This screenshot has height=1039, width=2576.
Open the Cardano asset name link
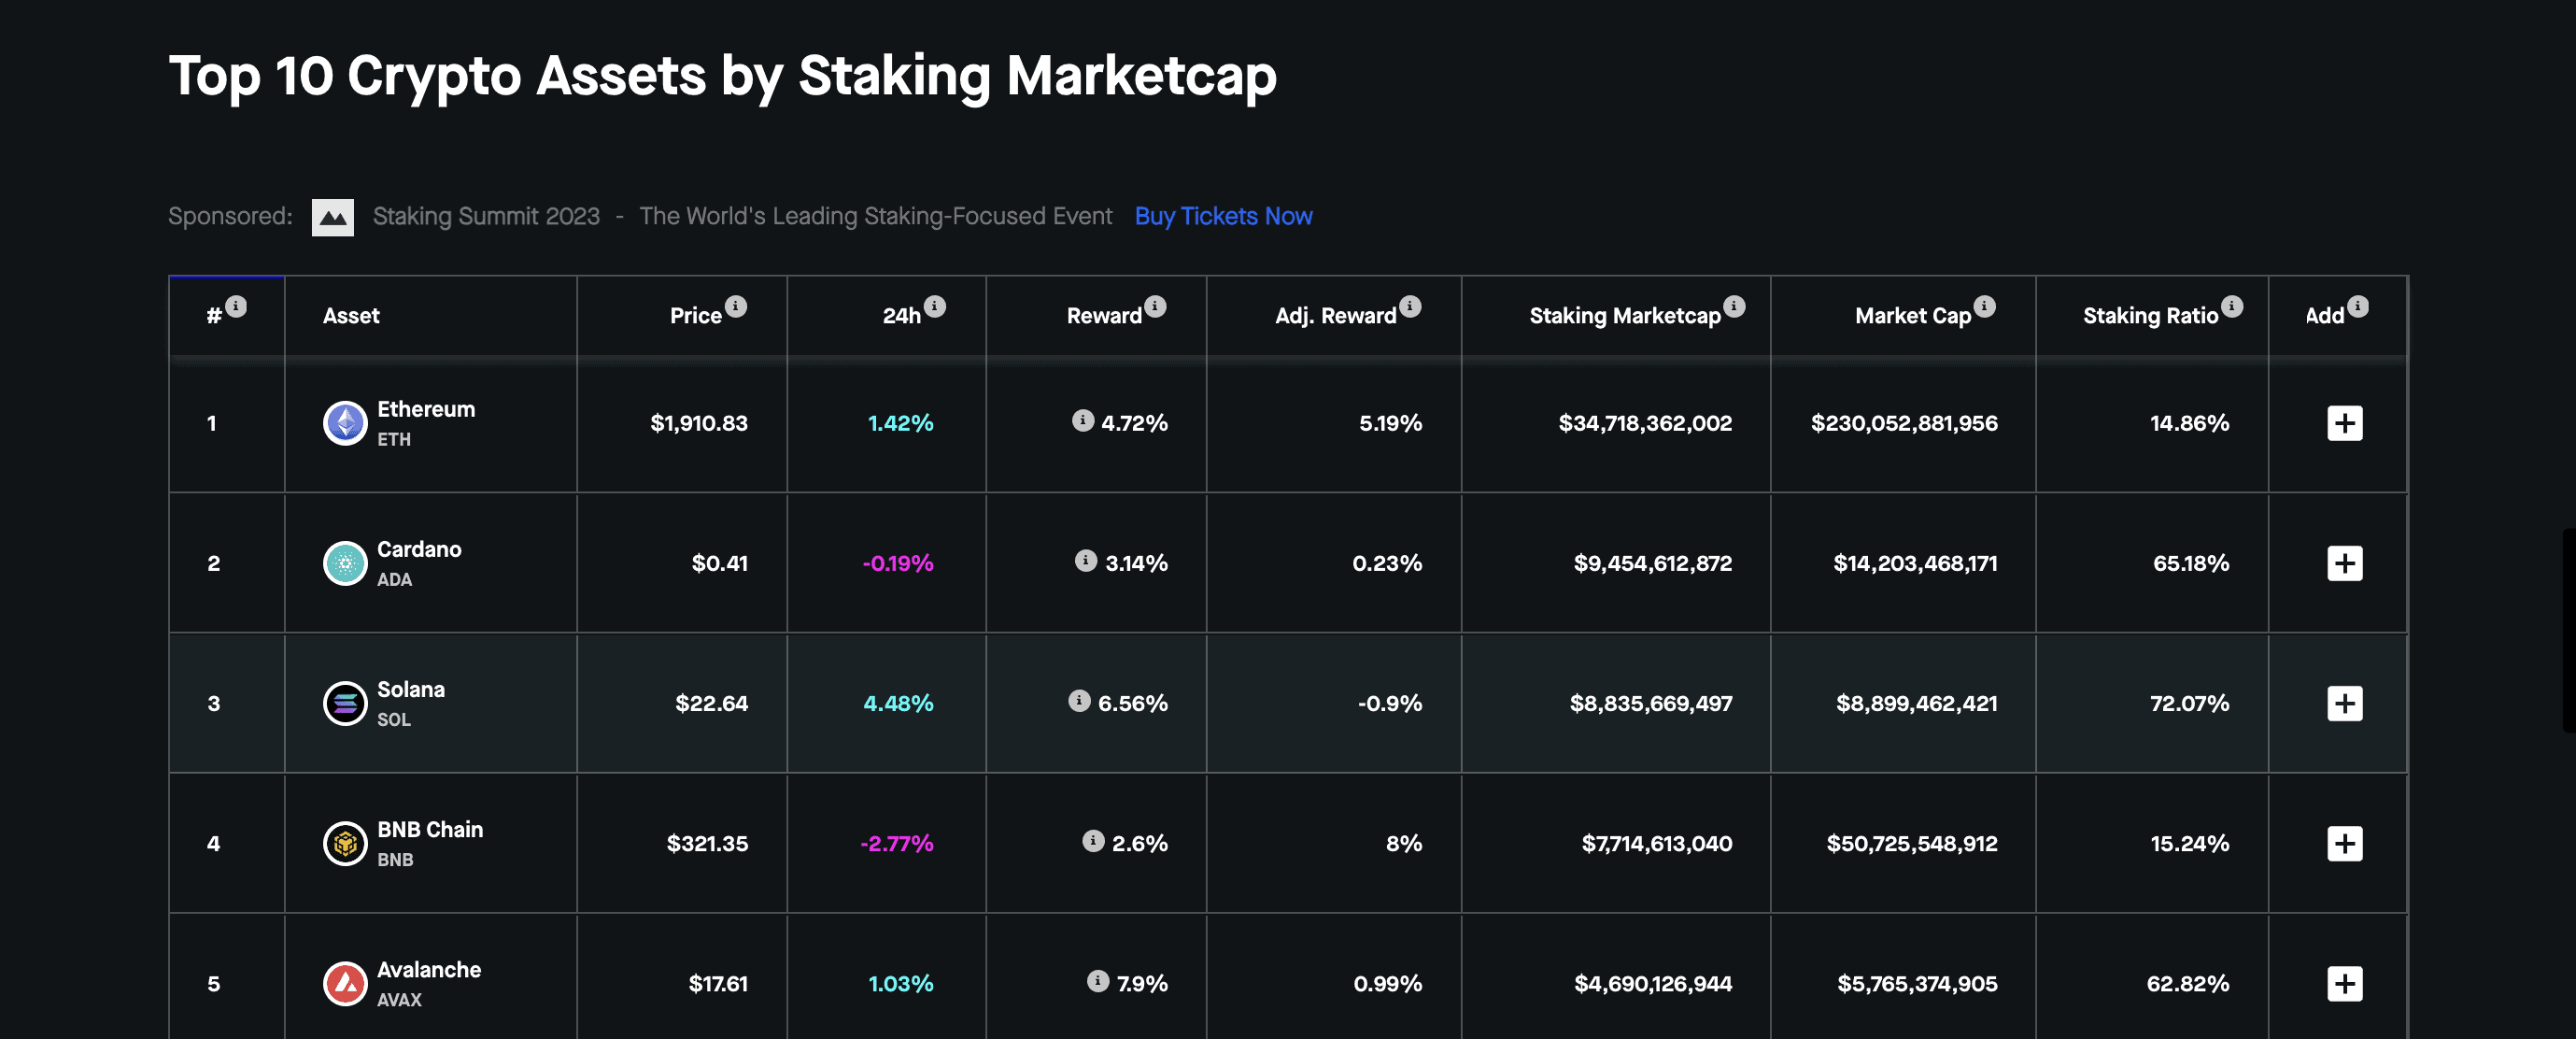coord(419,549)
